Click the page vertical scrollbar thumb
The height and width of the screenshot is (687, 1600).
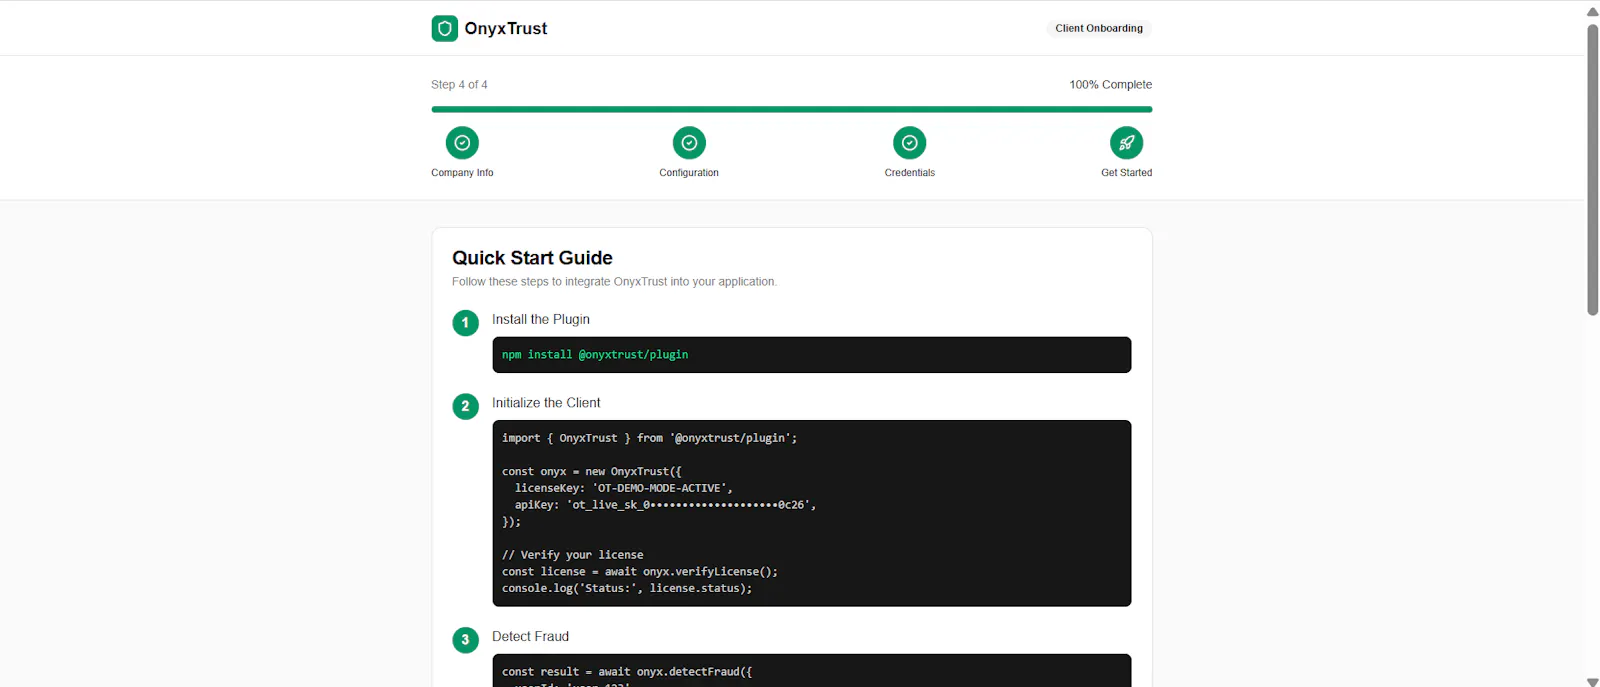(1593, 169)
